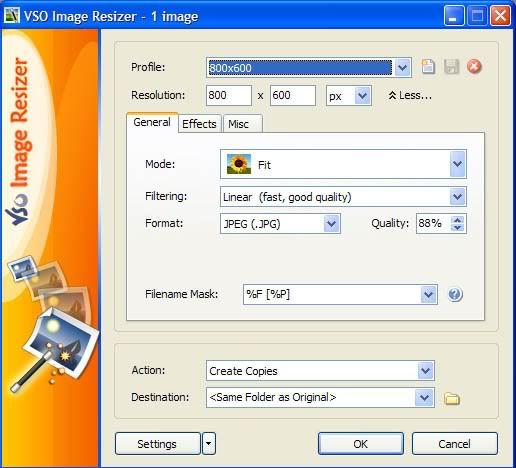Viewport: 516px width, 468px height.
Task: Confirm with the OK button
Action: tap(361, 444)
